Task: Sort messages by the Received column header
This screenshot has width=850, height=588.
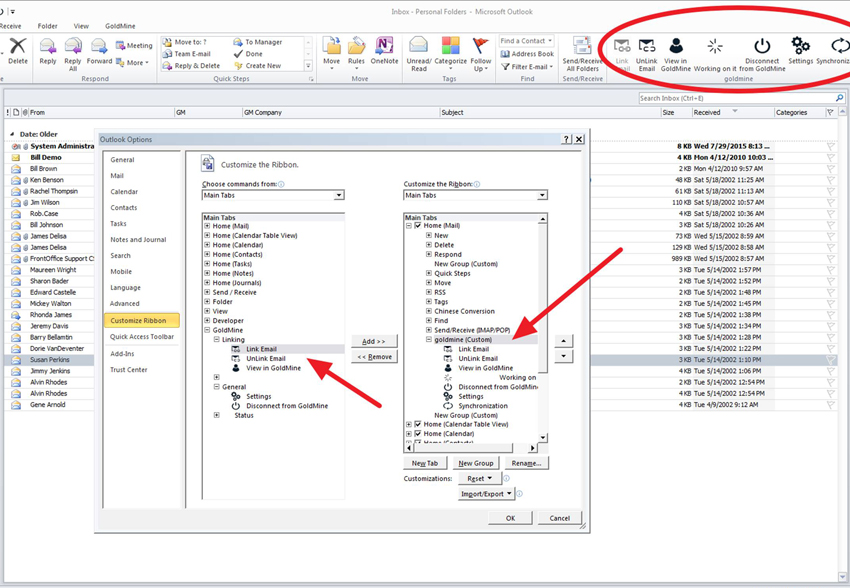Action: 732,112
